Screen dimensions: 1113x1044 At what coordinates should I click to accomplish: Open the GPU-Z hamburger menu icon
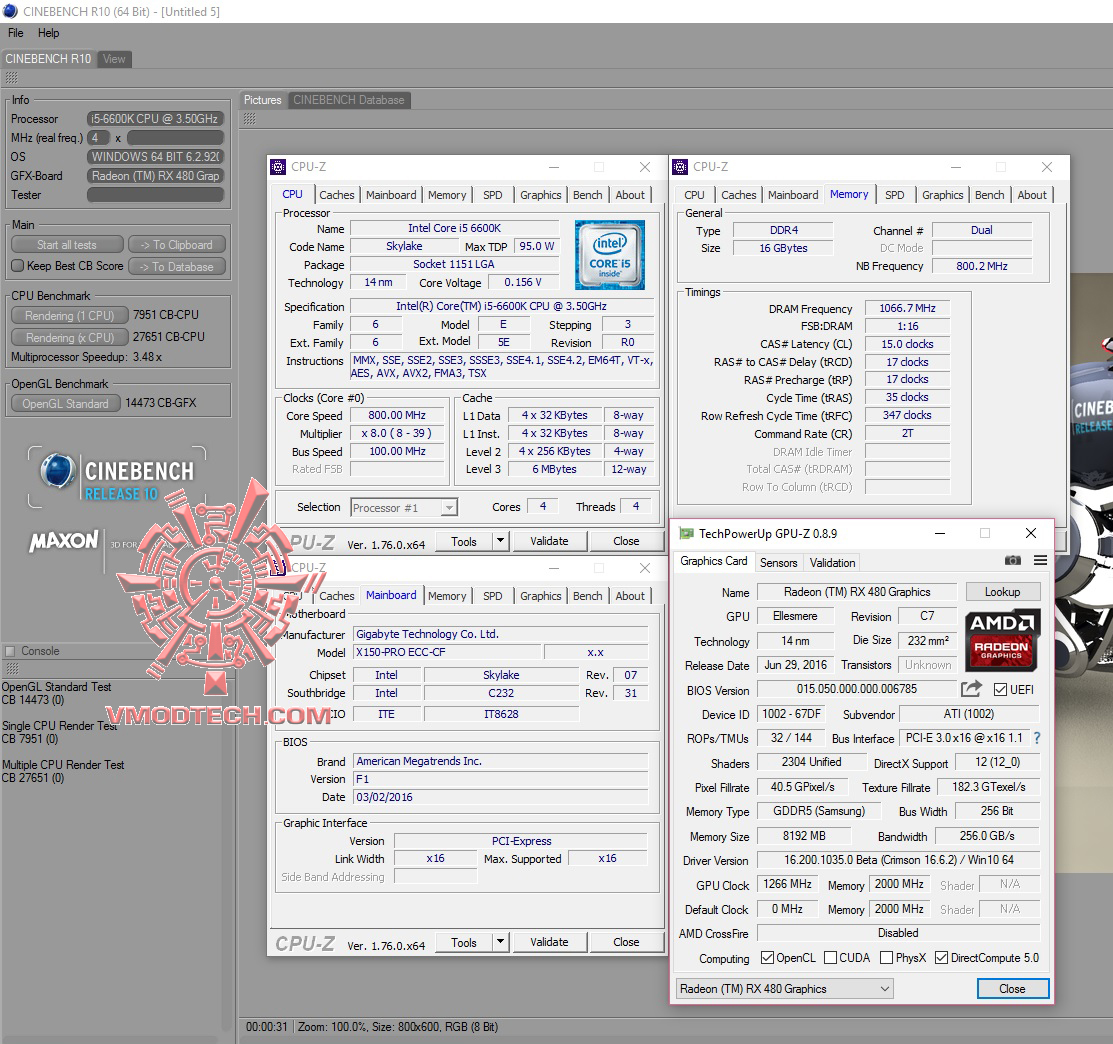[x=1041, y=561]
